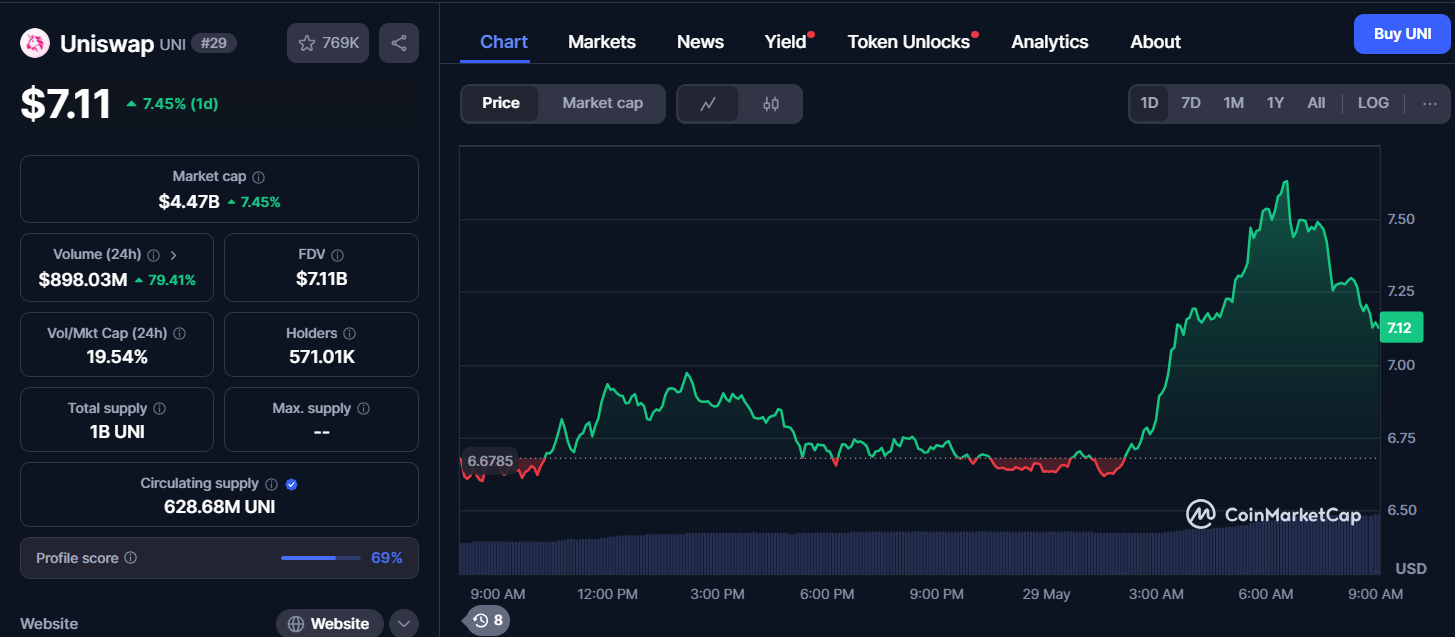Switch to the Markets tab

point(602,42)
